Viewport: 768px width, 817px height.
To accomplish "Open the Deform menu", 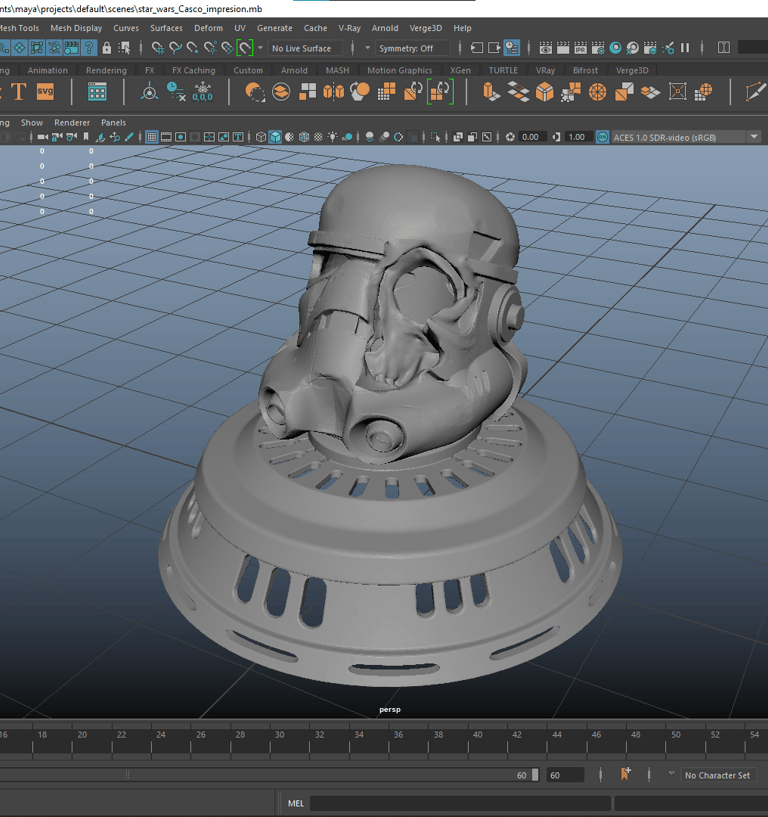I will click(208, 28).
